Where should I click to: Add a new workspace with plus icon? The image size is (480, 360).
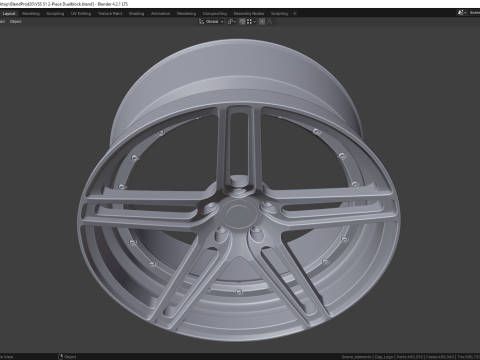295,14
